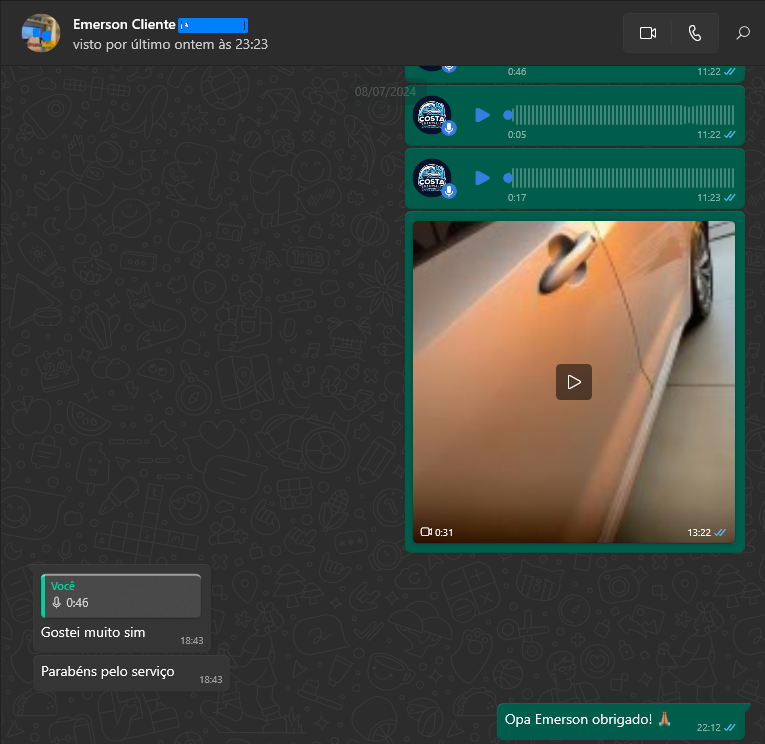Click the sender avatar on 0:05 audio
Viewport: 765px width, 744px height.
click(432, 115)
